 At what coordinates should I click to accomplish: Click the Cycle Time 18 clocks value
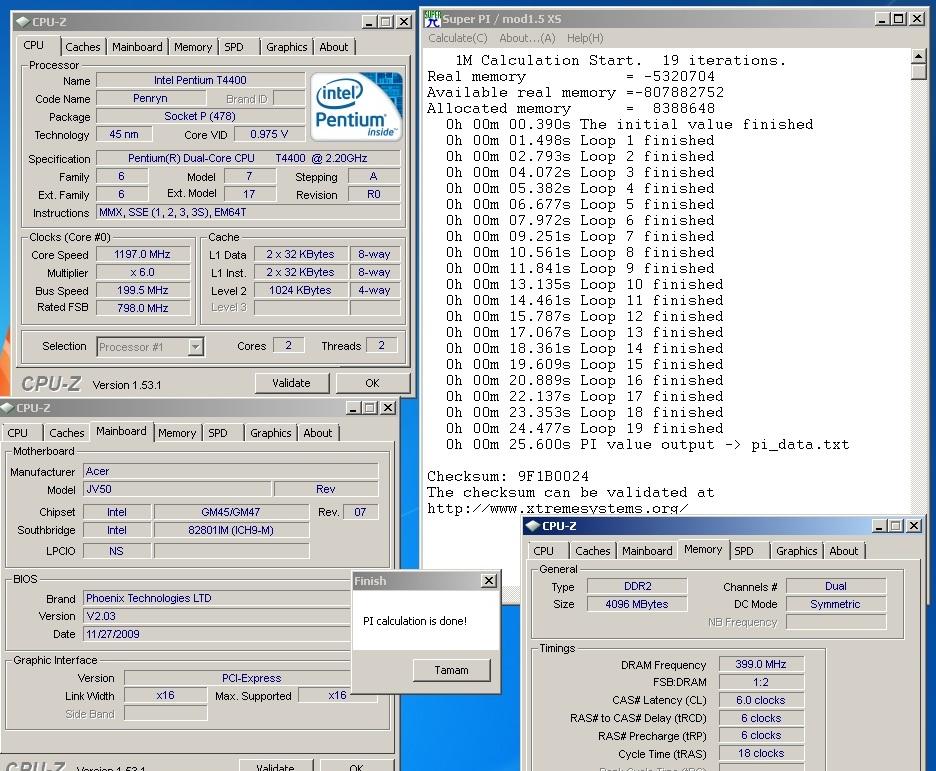pyautogui.click(x=761, y=754)
